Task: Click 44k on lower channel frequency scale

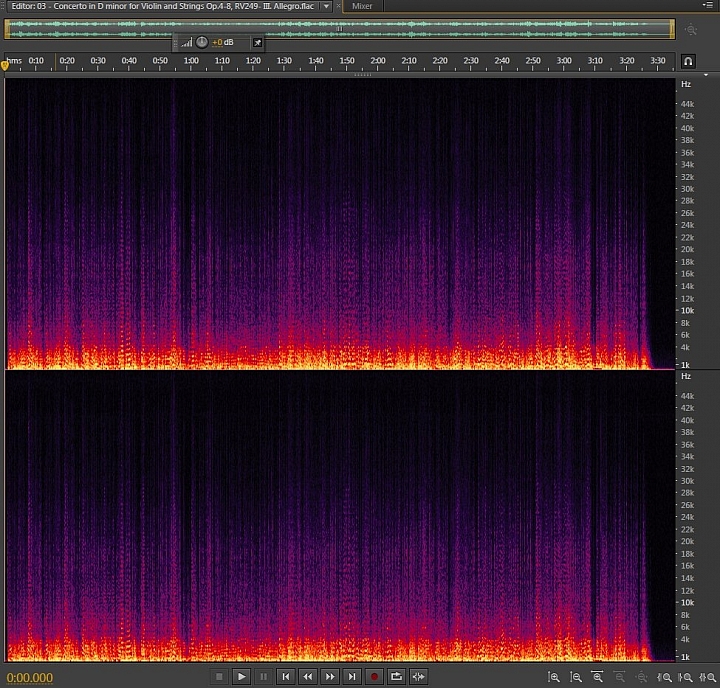Action: coord(687,396)
